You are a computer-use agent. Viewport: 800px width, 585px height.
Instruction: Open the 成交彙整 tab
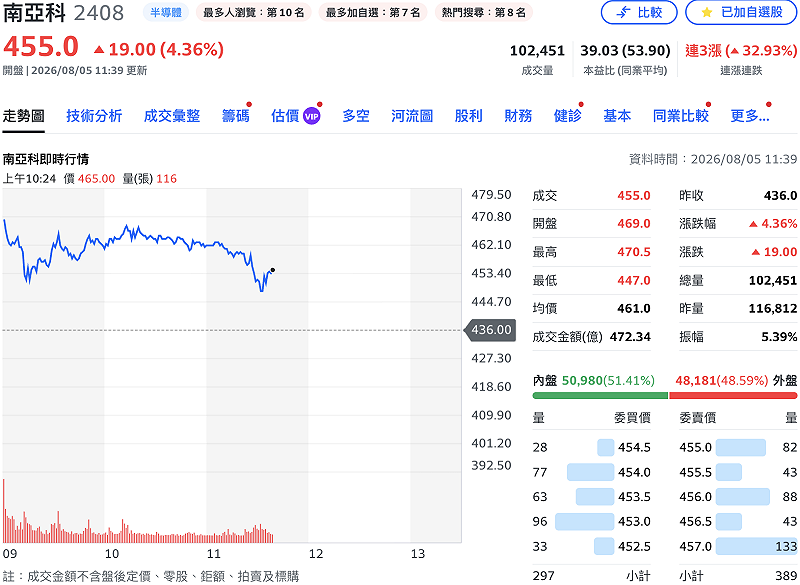pos(172,116)
